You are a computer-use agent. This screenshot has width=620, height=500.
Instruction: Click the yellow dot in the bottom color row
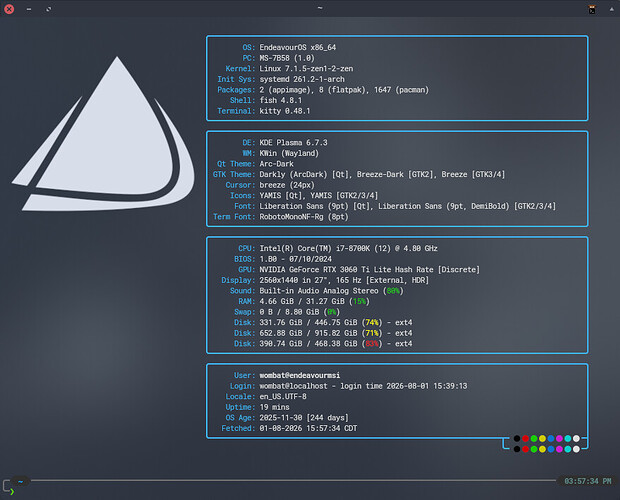[542, 449]
